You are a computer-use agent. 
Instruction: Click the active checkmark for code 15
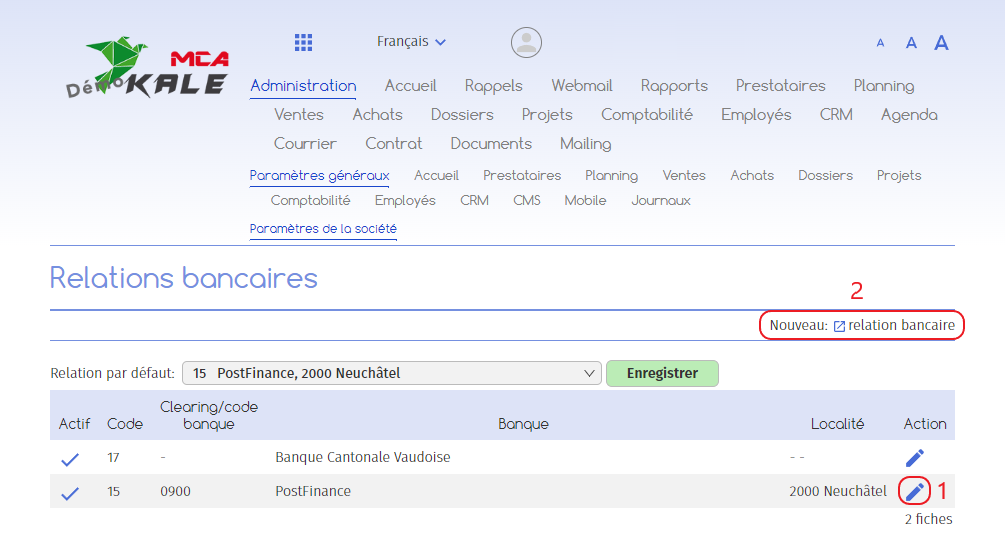point(70,493)
